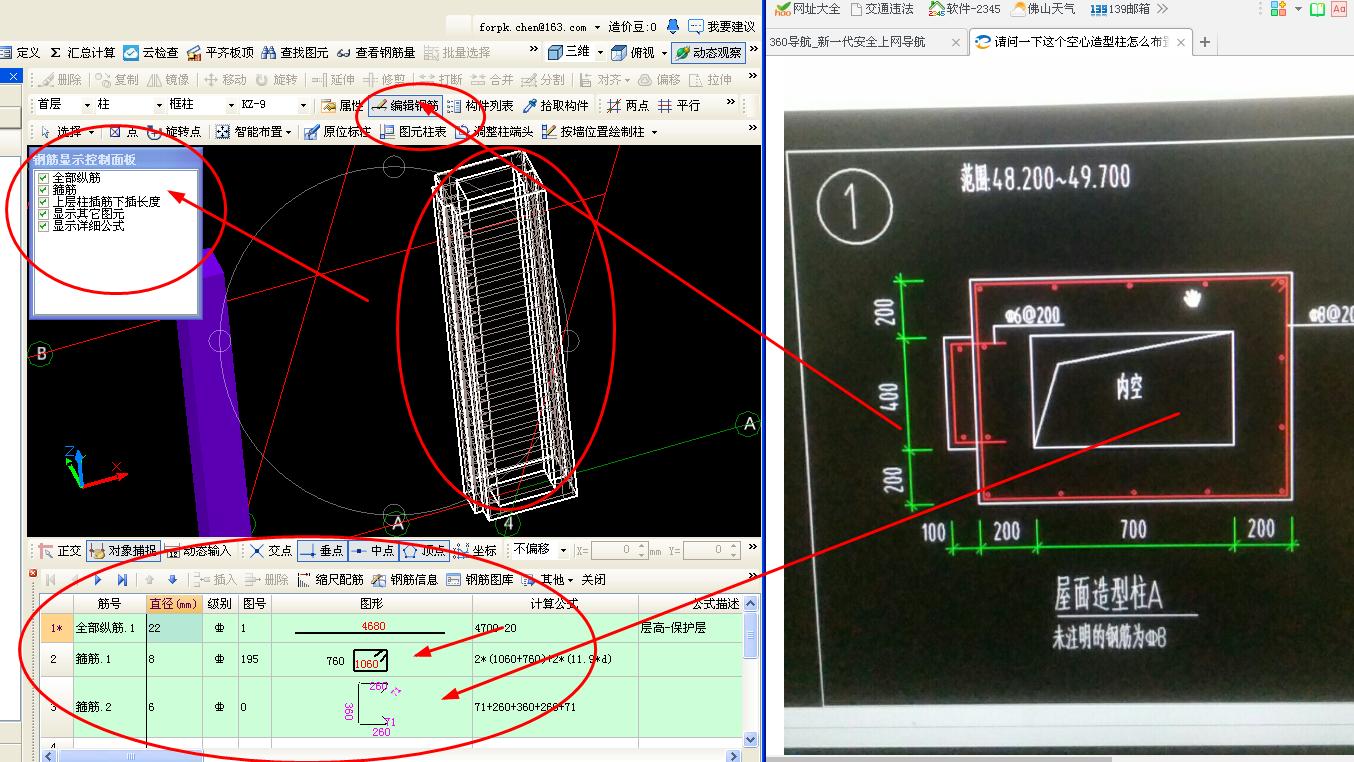This screenshot has width=1354, height=762.
Task: Select 点 point drawing tool
Action: [x=123, y=131]
